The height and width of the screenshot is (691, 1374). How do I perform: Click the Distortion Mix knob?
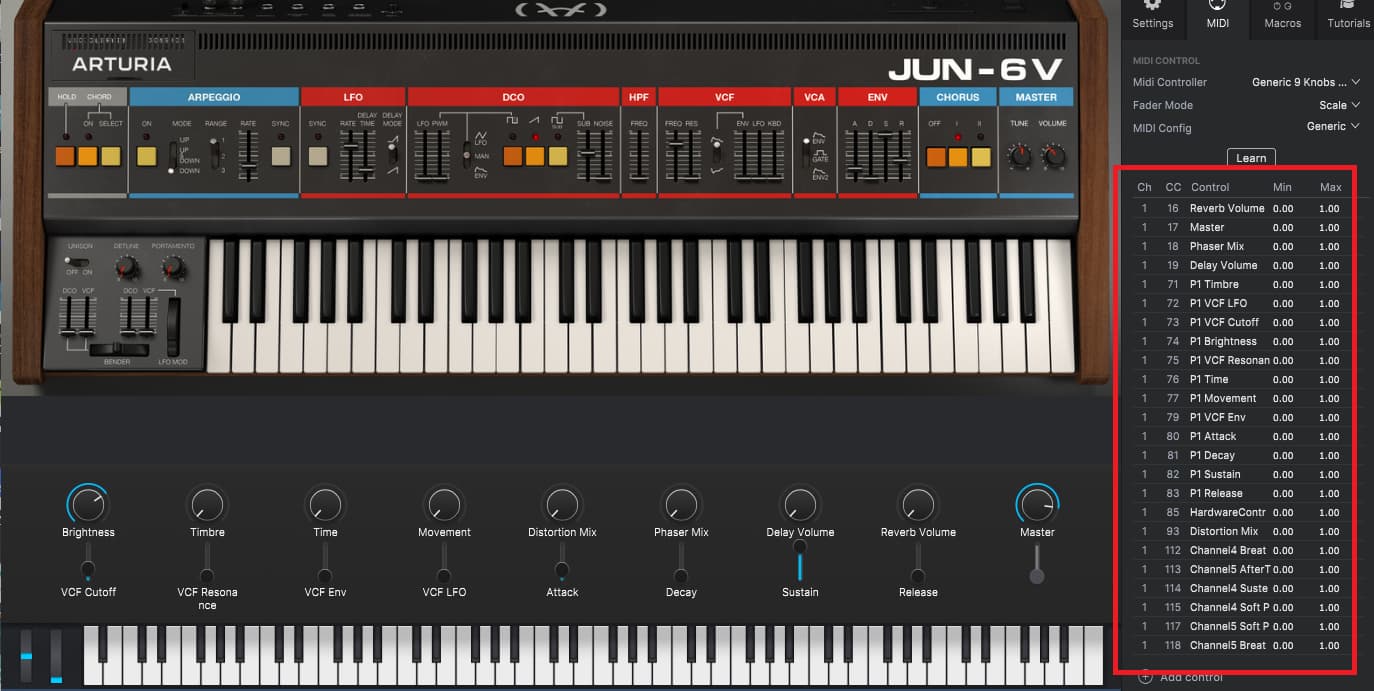(562, 505)
